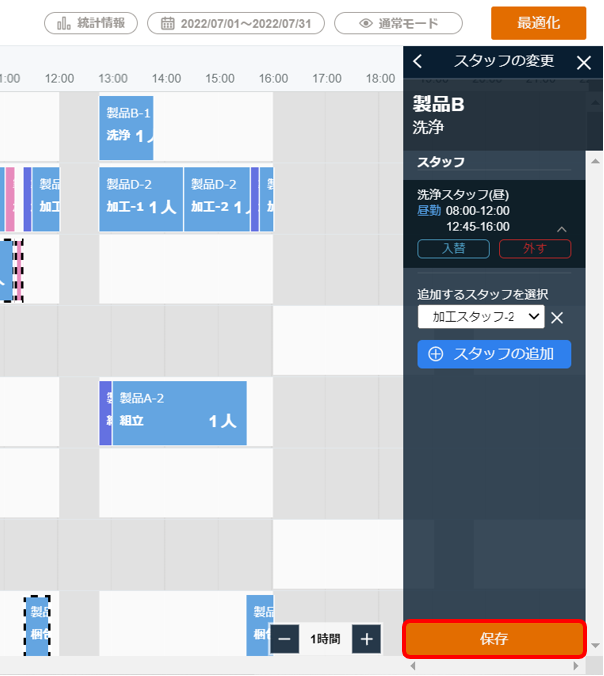Select the 製品D-2 加工-2 task block
Screen dimensions: 604x676
click(217, 199)
